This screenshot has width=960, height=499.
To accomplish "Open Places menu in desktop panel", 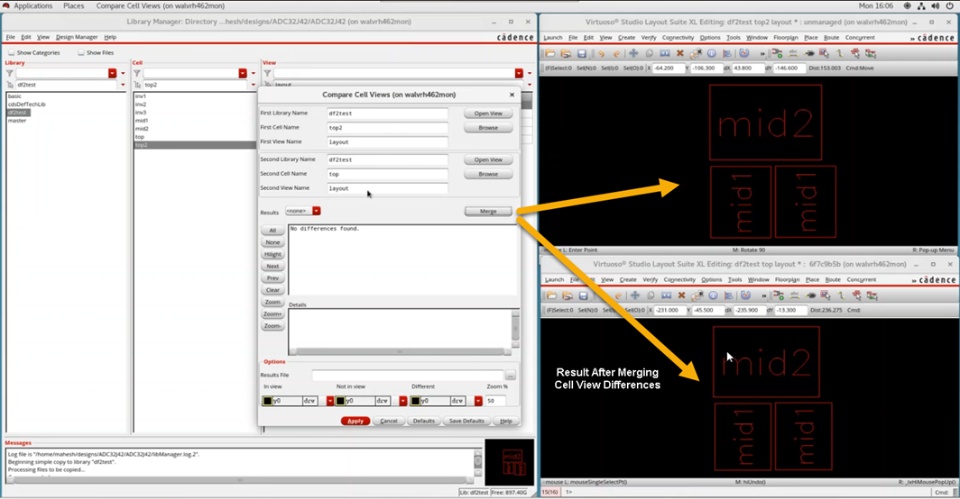I will (73, 6).
